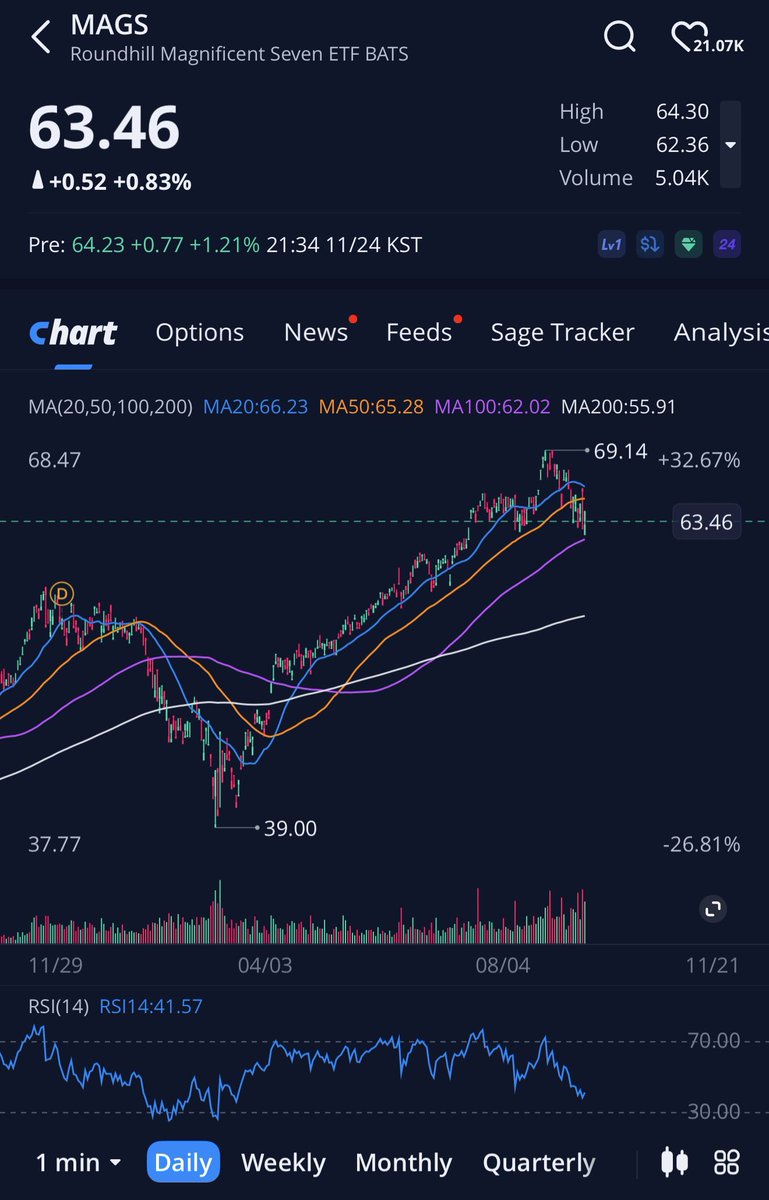Select the Daily timeframe
This screenshot has height=1200, width=769.
[x=183, y=1163]
